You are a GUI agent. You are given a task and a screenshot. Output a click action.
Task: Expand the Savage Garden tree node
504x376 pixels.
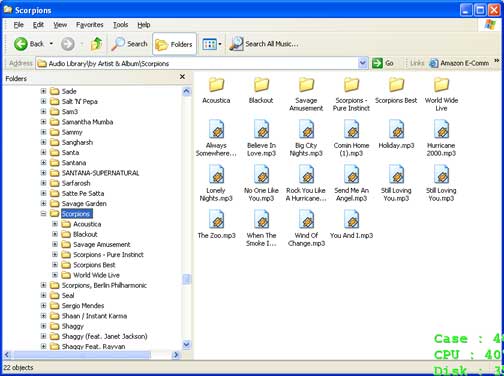[43, 203]
